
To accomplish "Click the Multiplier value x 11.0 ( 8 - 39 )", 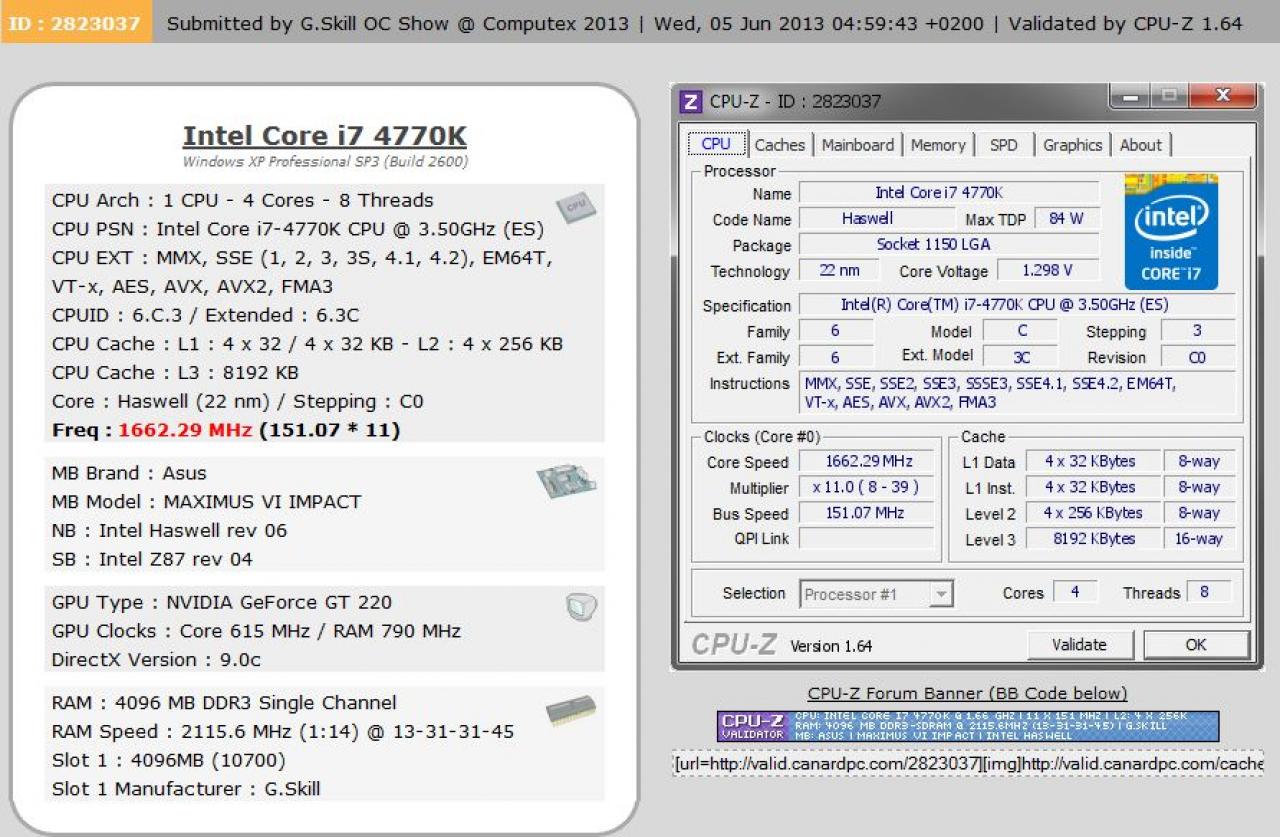I will pyautogui.click(x=868, y=487).
